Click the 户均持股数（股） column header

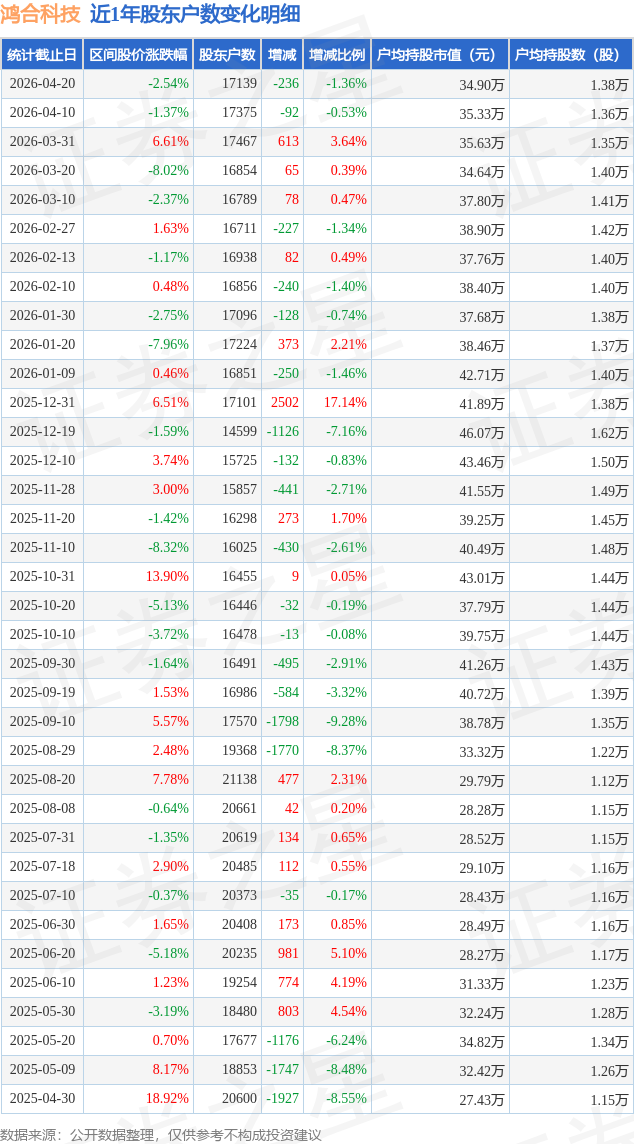coord(570,55)
